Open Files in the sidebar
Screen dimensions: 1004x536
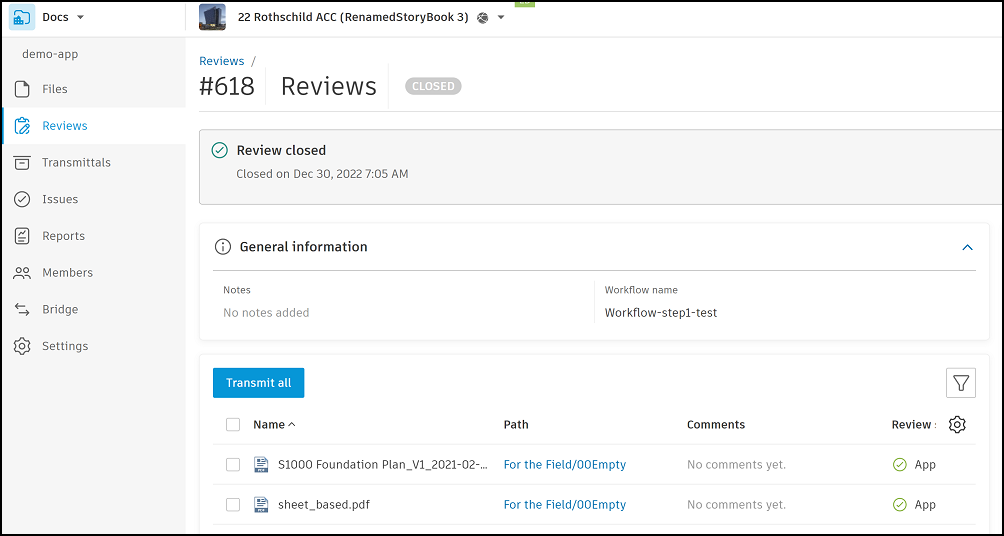tap(54, 89)
